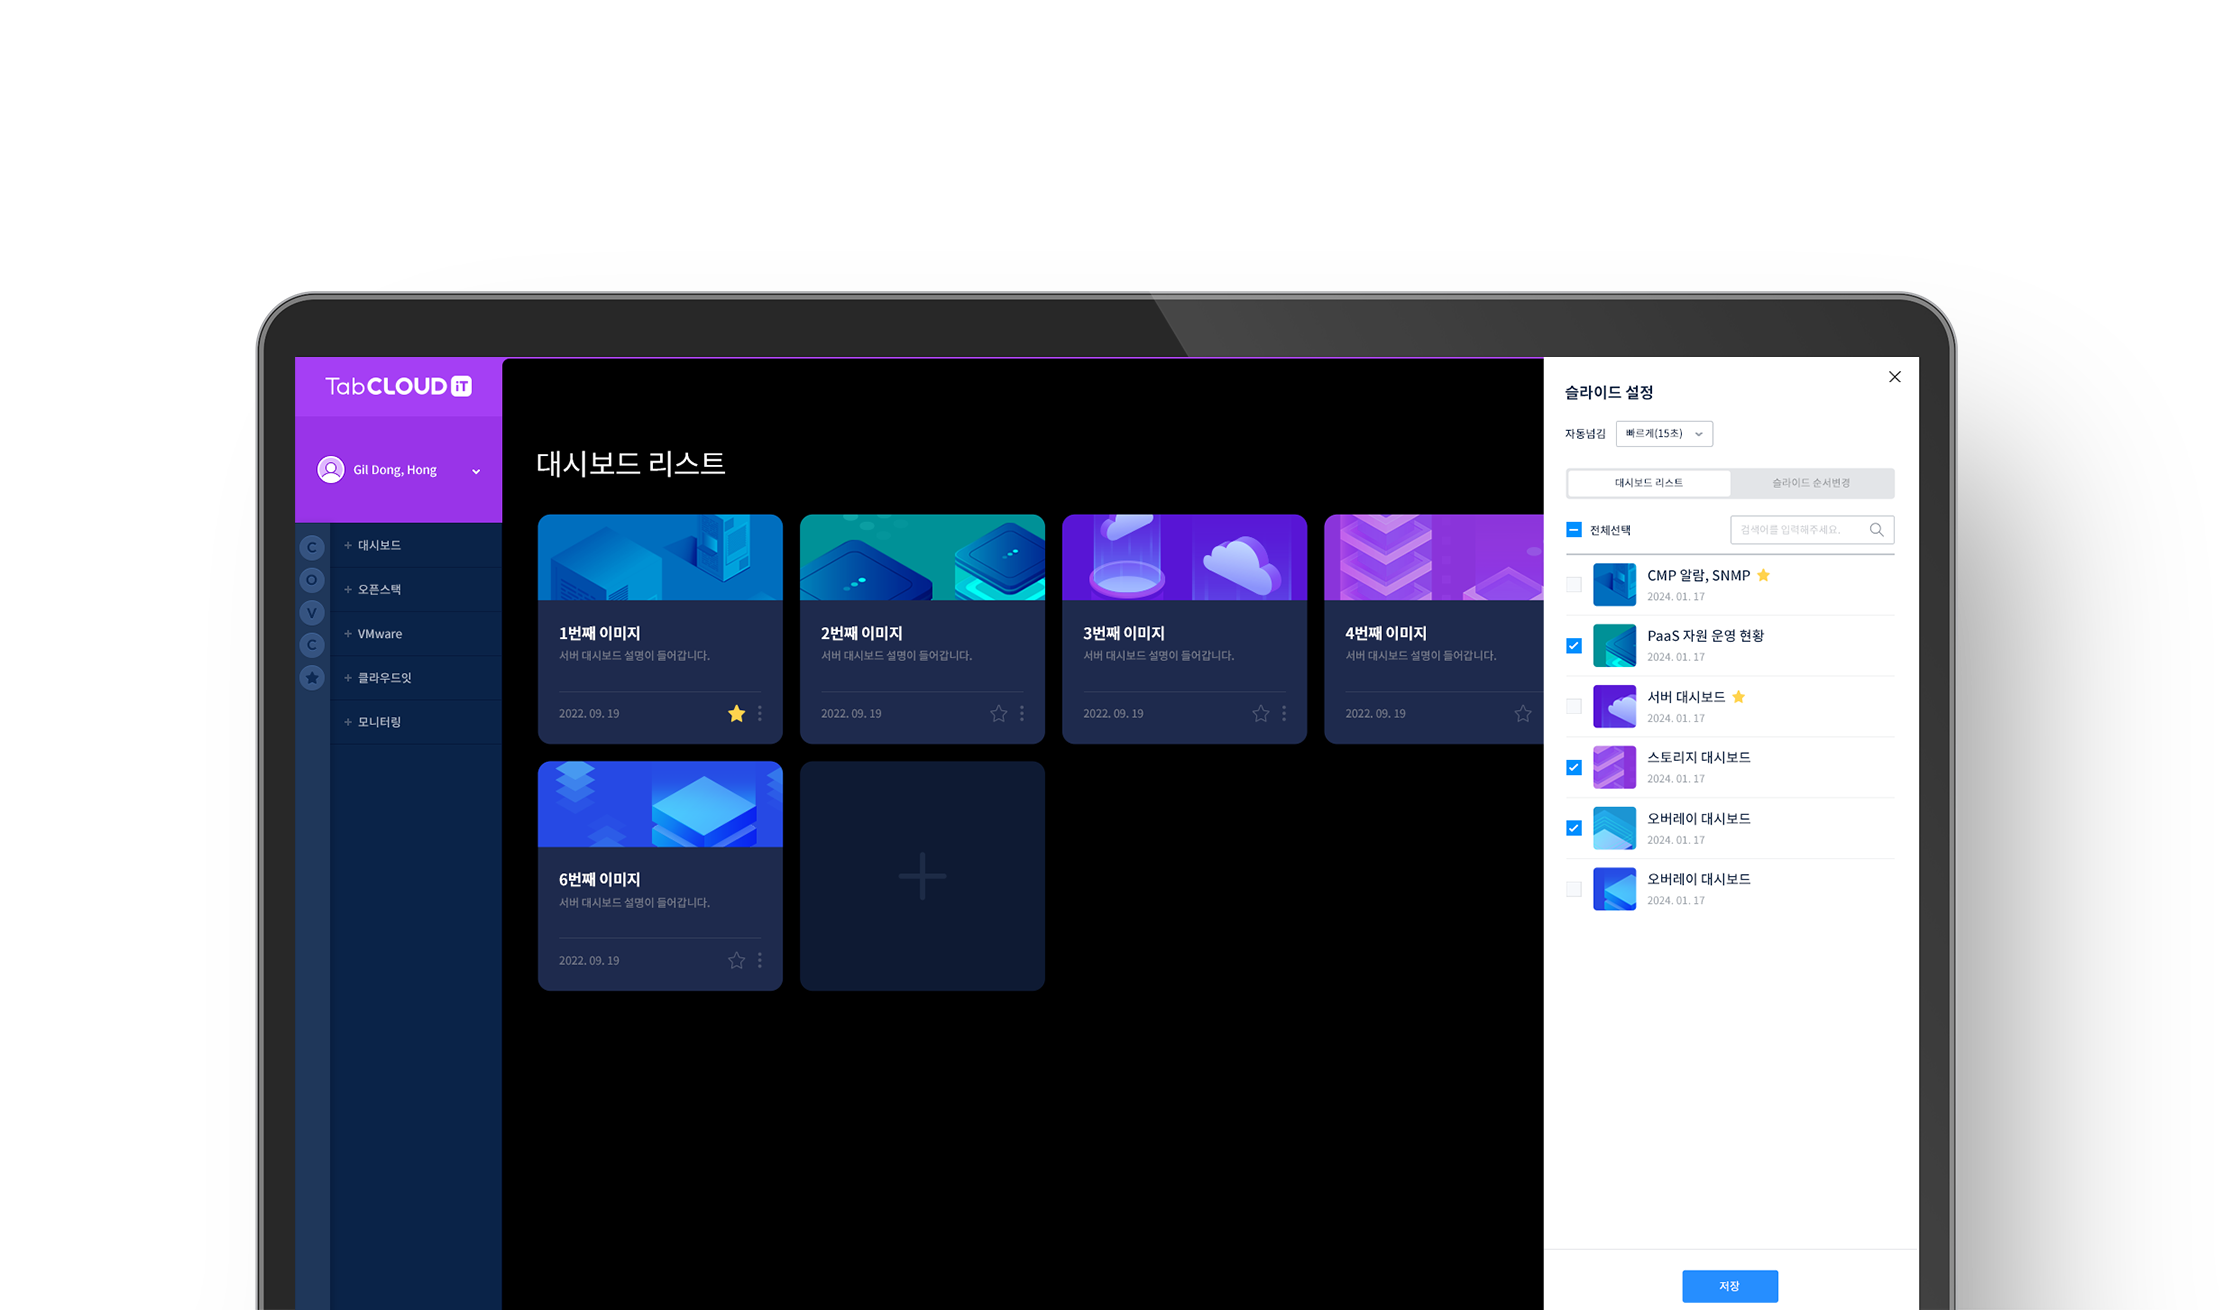Screen dimensions: 2220x1310
Task: Click the 저장 save button
Action: coord(1729,1286)
